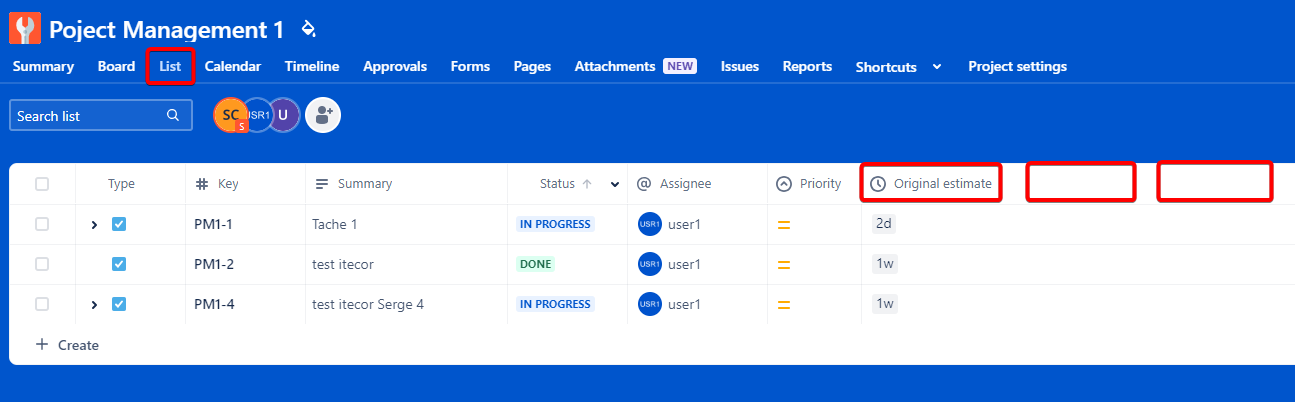Tick the row checkbox for PM1-1
1295x402 pixels.
click(42, 224)
